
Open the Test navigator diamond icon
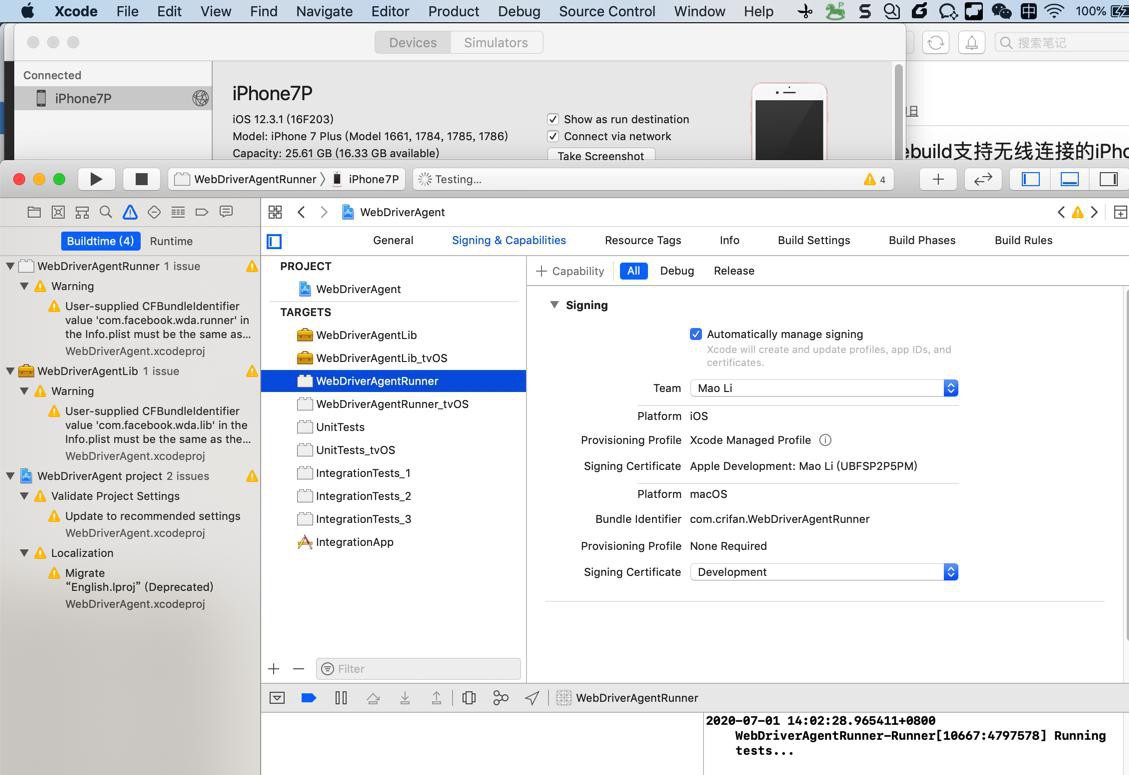tap(154, 212)
